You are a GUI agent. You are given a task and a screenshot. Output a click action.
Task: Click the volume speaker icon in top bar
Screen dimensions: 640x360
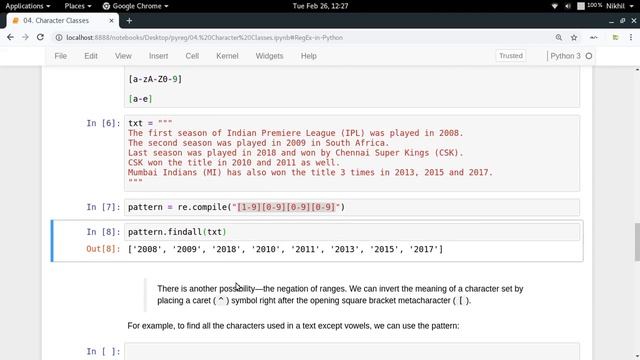(x=568, y=6)
